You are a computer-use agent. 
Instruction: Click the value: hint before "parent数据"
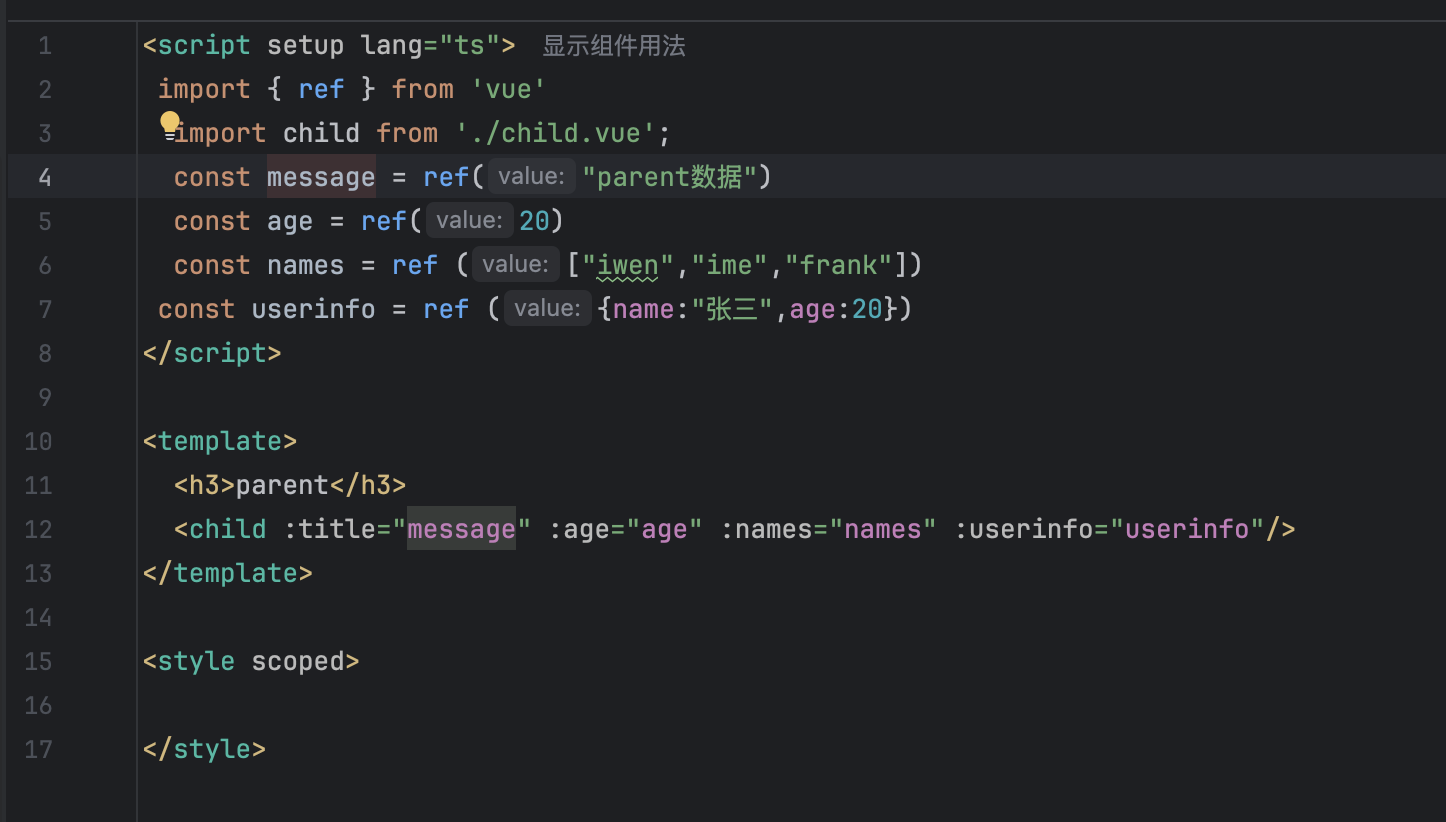click(x=531, y=177)
